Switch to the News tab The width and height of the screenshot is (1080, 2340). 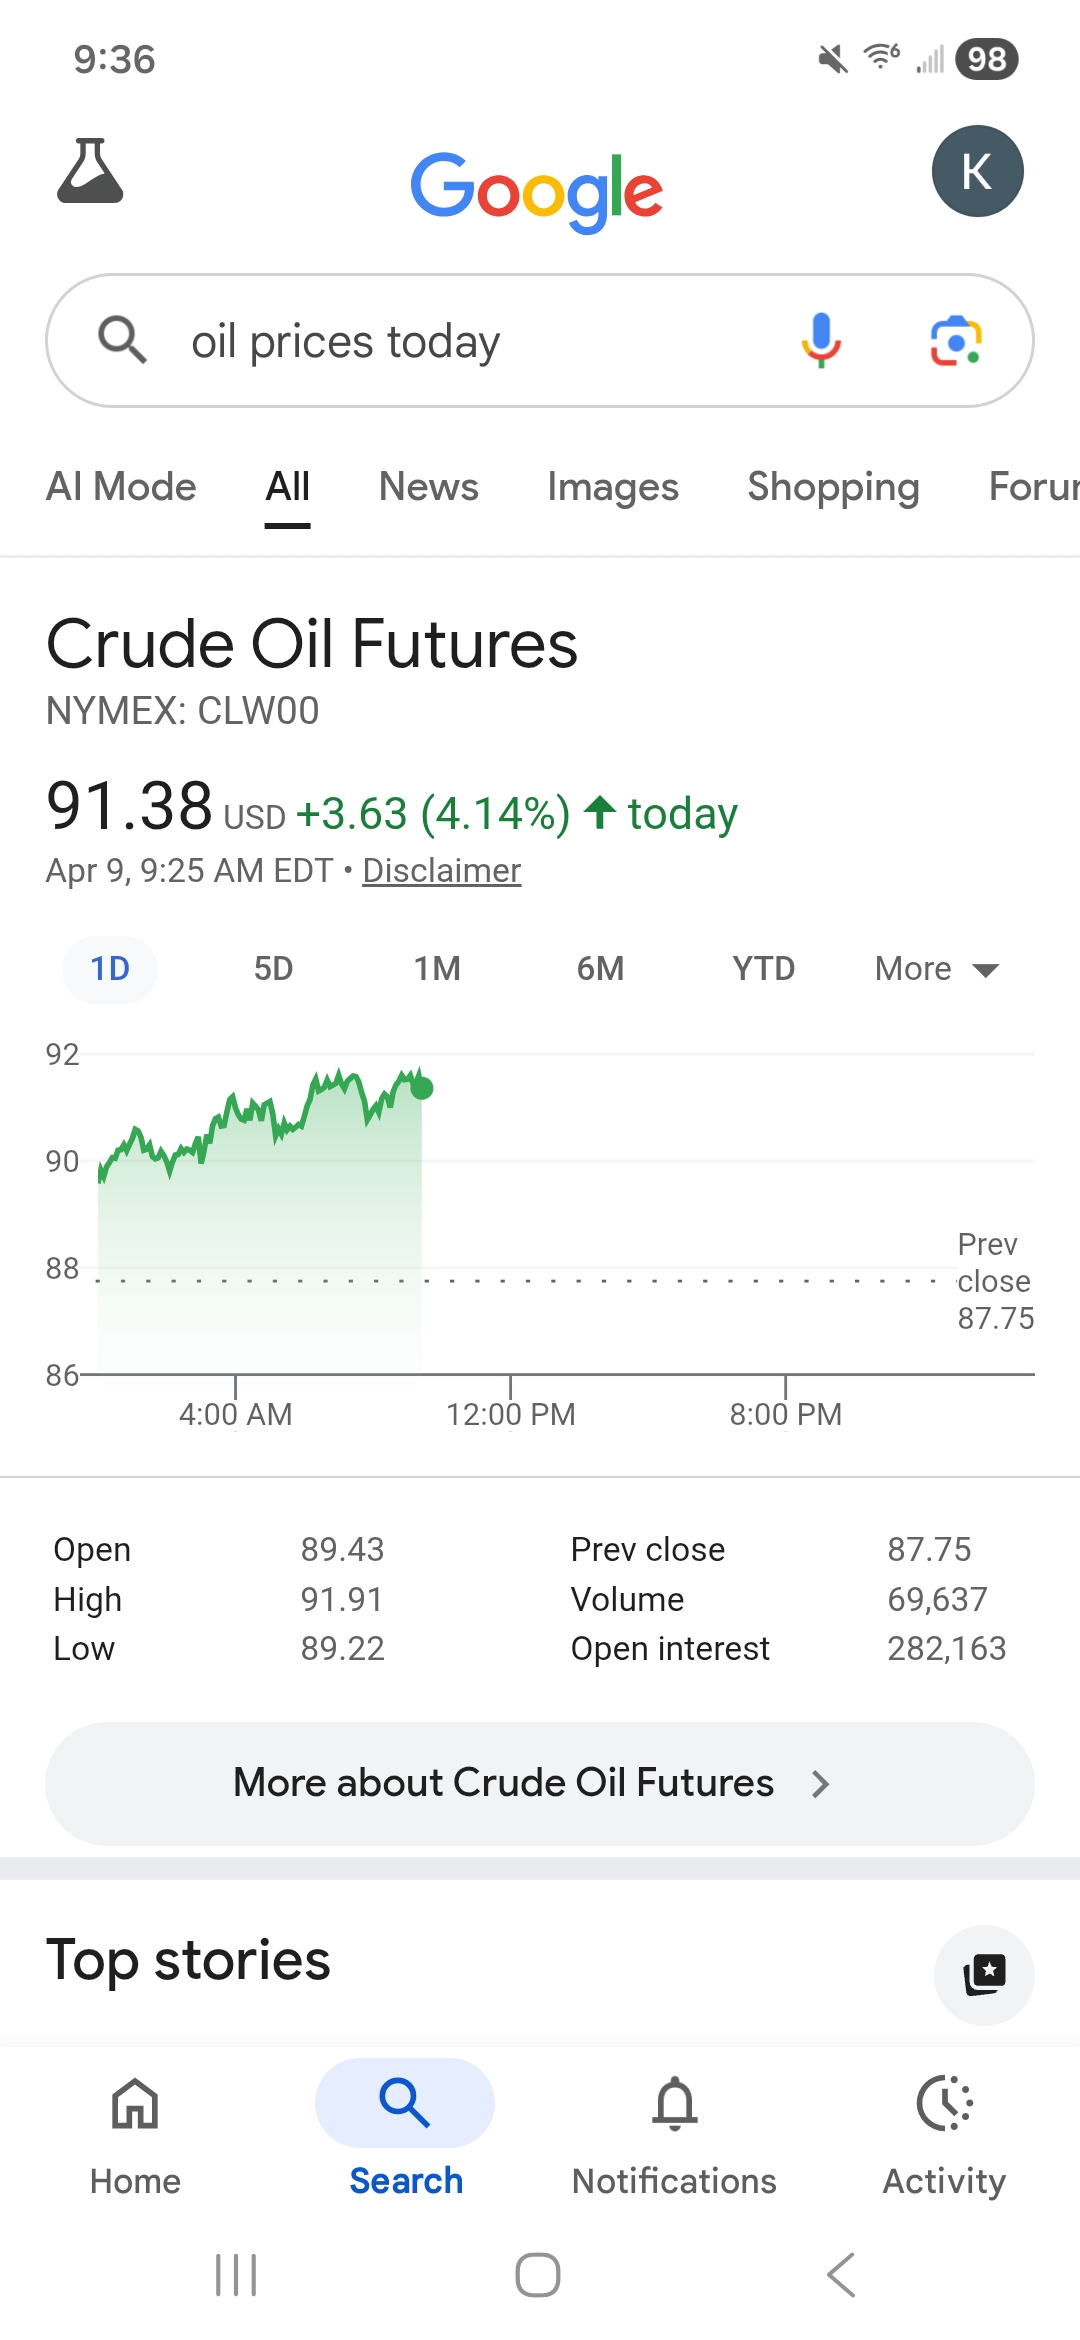pos(428,487)
